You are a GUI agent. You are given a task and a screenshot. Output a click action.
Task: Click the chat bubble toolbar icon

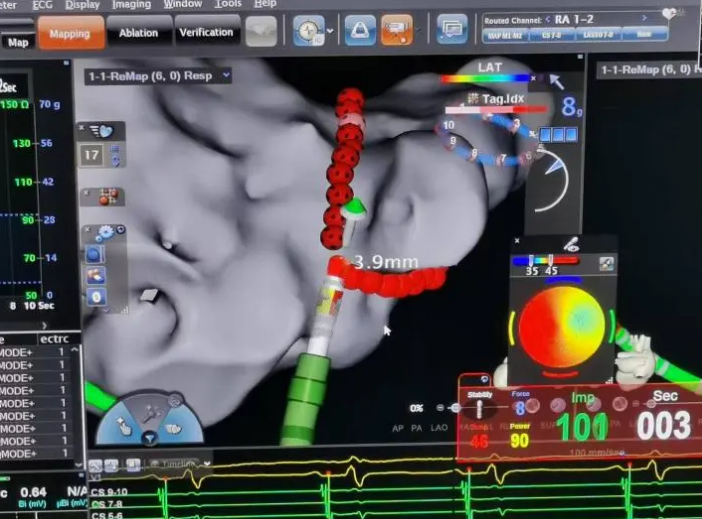pyautogui.click(x=452, y=32)
